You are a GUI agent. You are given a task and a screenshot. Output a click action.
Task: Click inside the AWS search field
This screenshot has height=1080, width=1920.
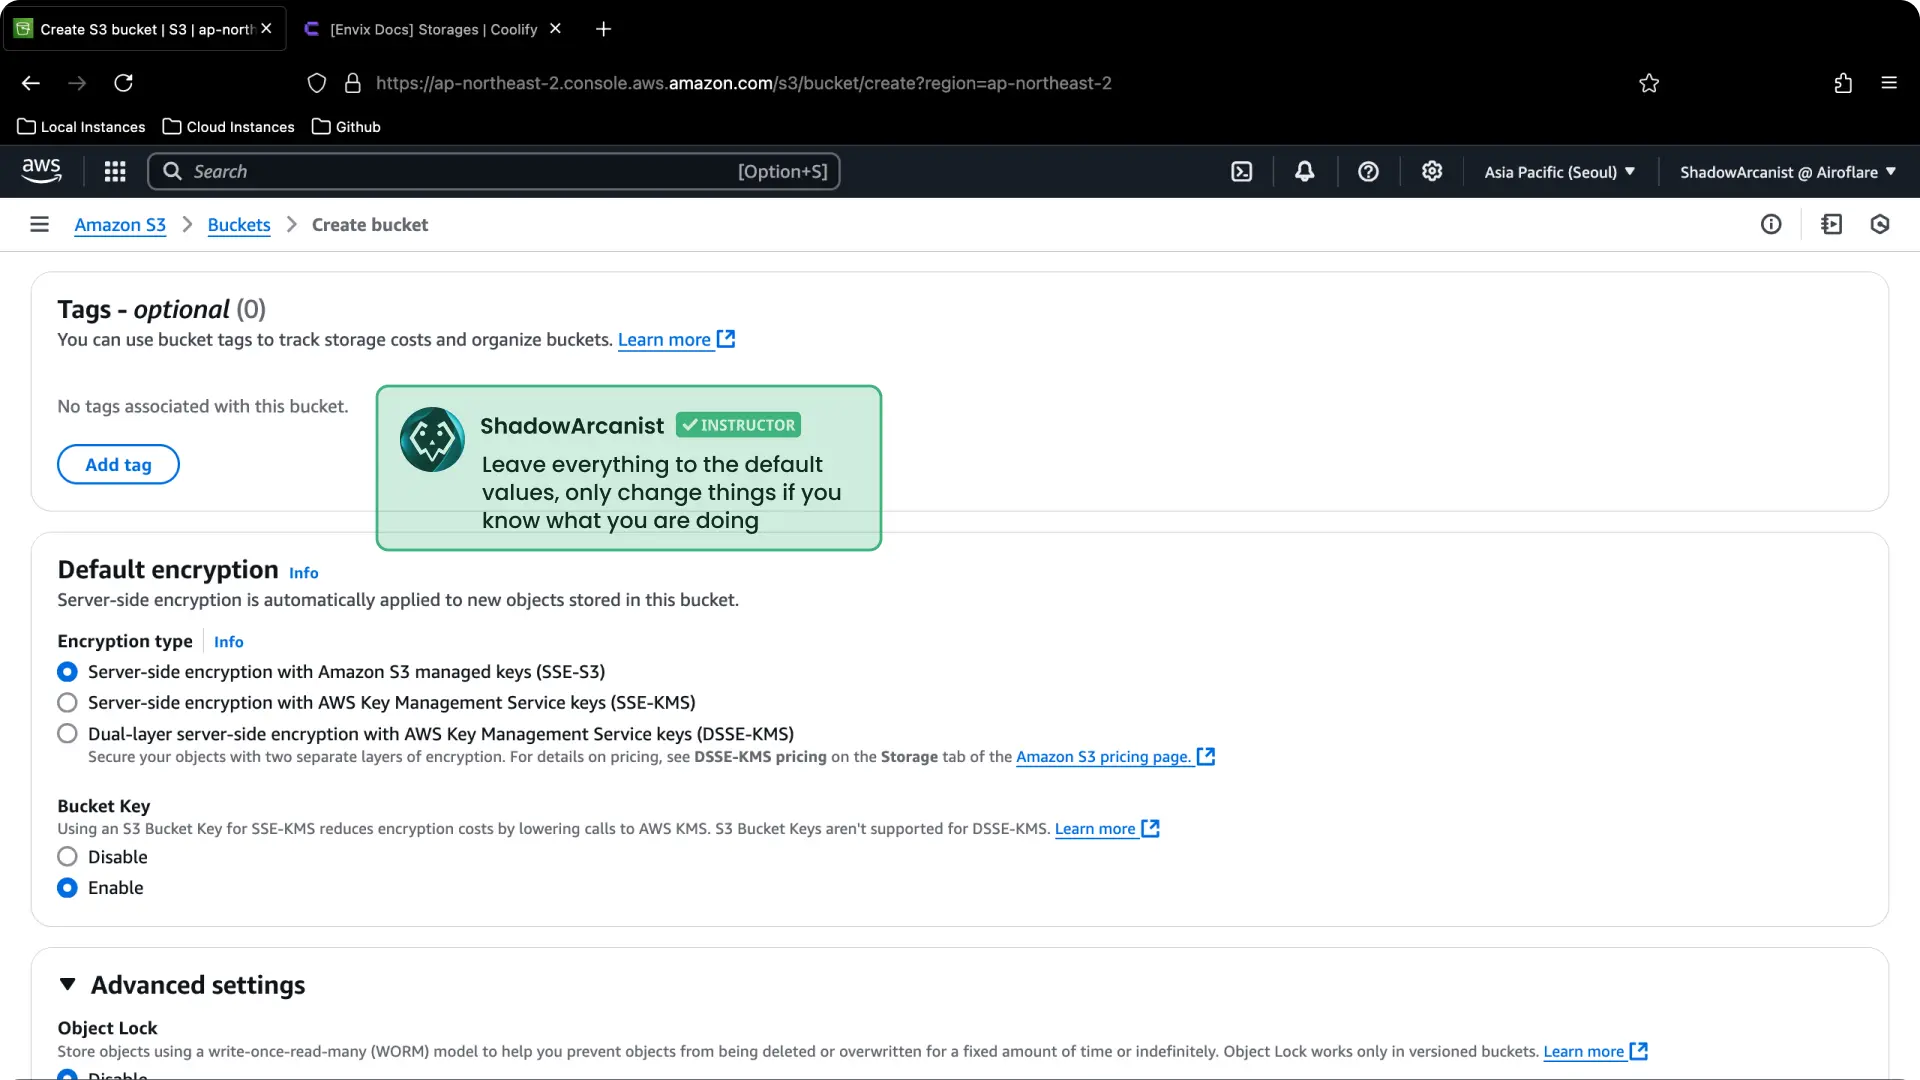tap(450, 171)
